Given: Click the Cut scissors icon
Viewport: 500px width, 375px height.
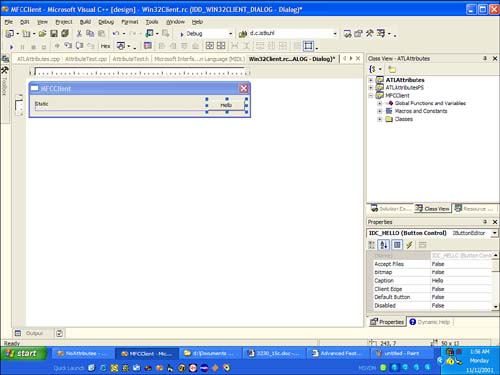Looking at the screenshot, I should coord(79,34).
